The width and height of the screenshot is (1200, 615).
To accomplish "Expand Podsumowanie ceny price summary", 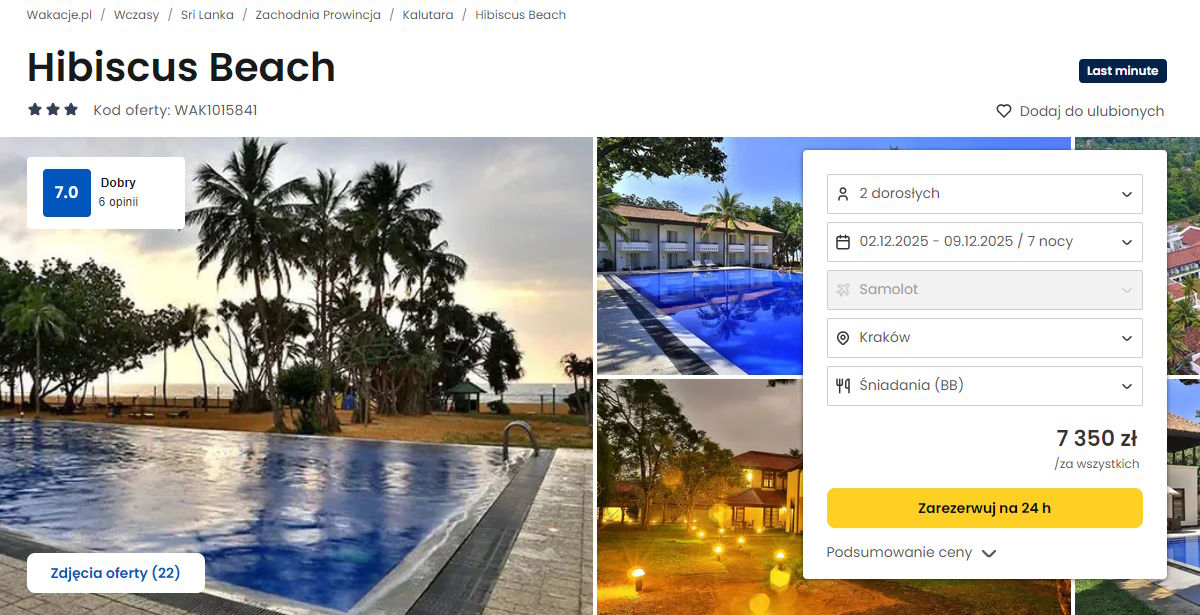I will click(911, 552).
